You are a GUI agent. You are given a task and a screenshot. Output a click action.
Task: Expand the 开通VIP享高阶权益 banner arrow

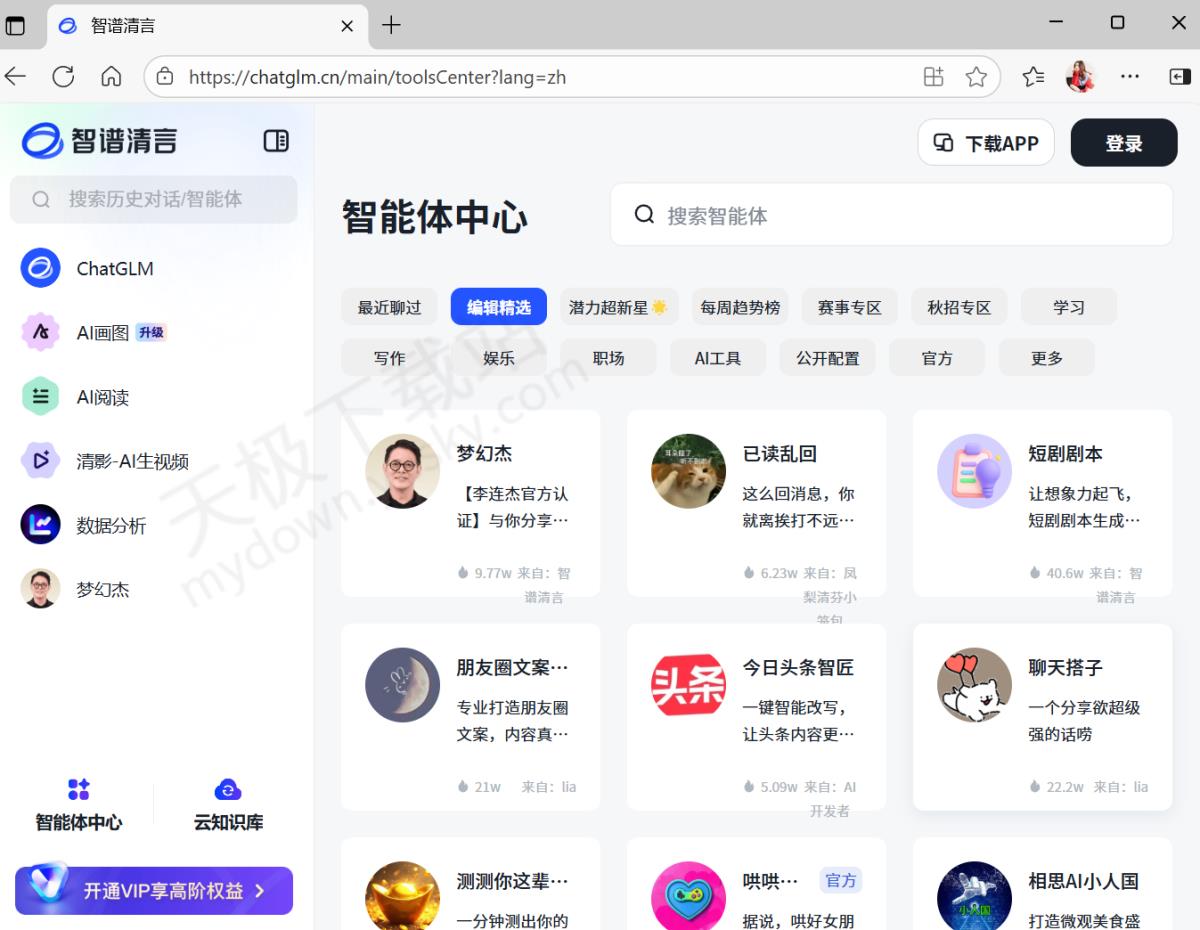260,891
